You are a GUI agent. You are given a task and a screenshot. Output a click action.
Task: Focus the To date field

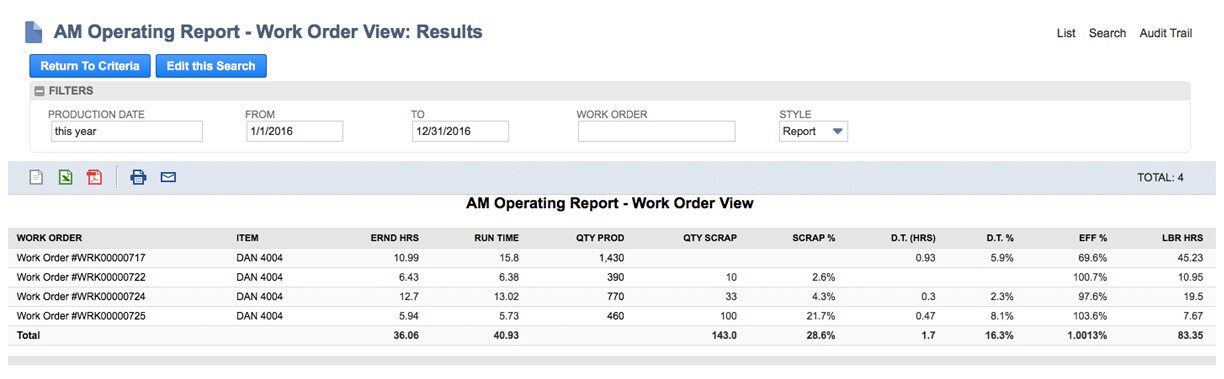(x=461, y=131)
